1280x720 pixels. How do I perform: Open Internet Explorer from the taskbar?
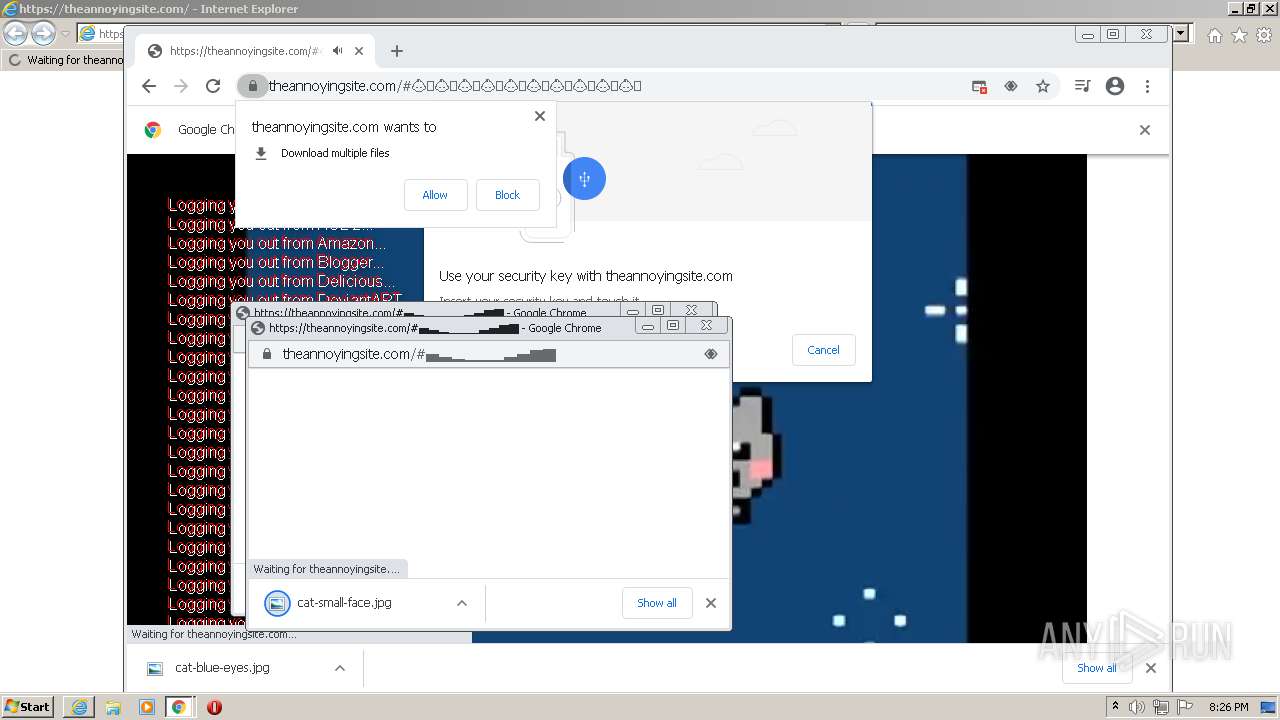[79, 707]
